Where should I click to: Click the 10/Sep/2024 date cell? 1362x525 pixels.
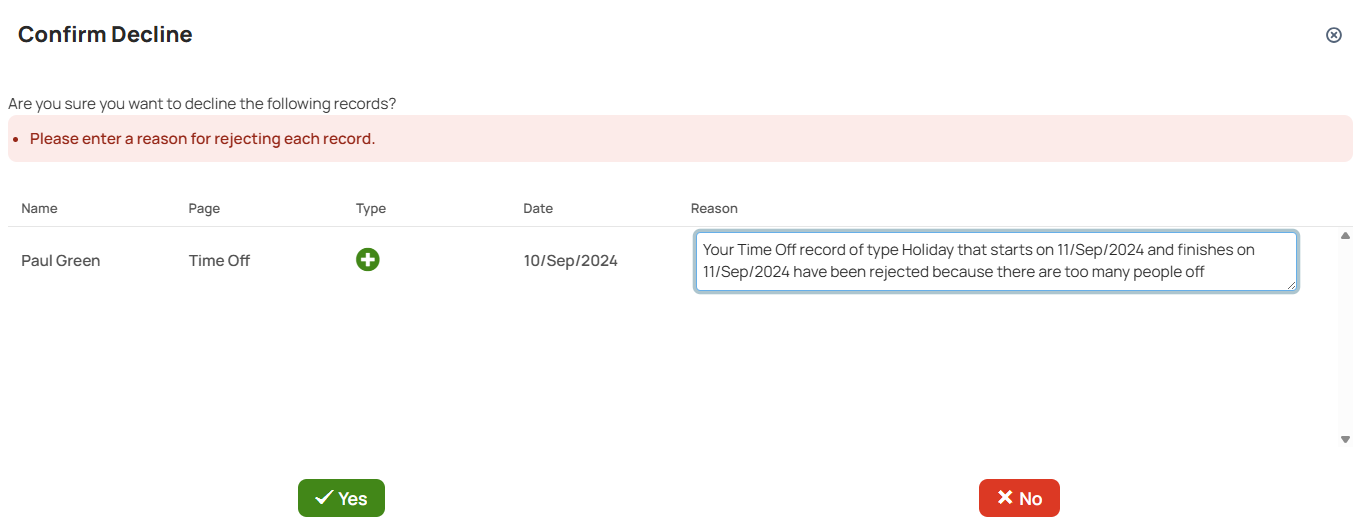(570, 261)
